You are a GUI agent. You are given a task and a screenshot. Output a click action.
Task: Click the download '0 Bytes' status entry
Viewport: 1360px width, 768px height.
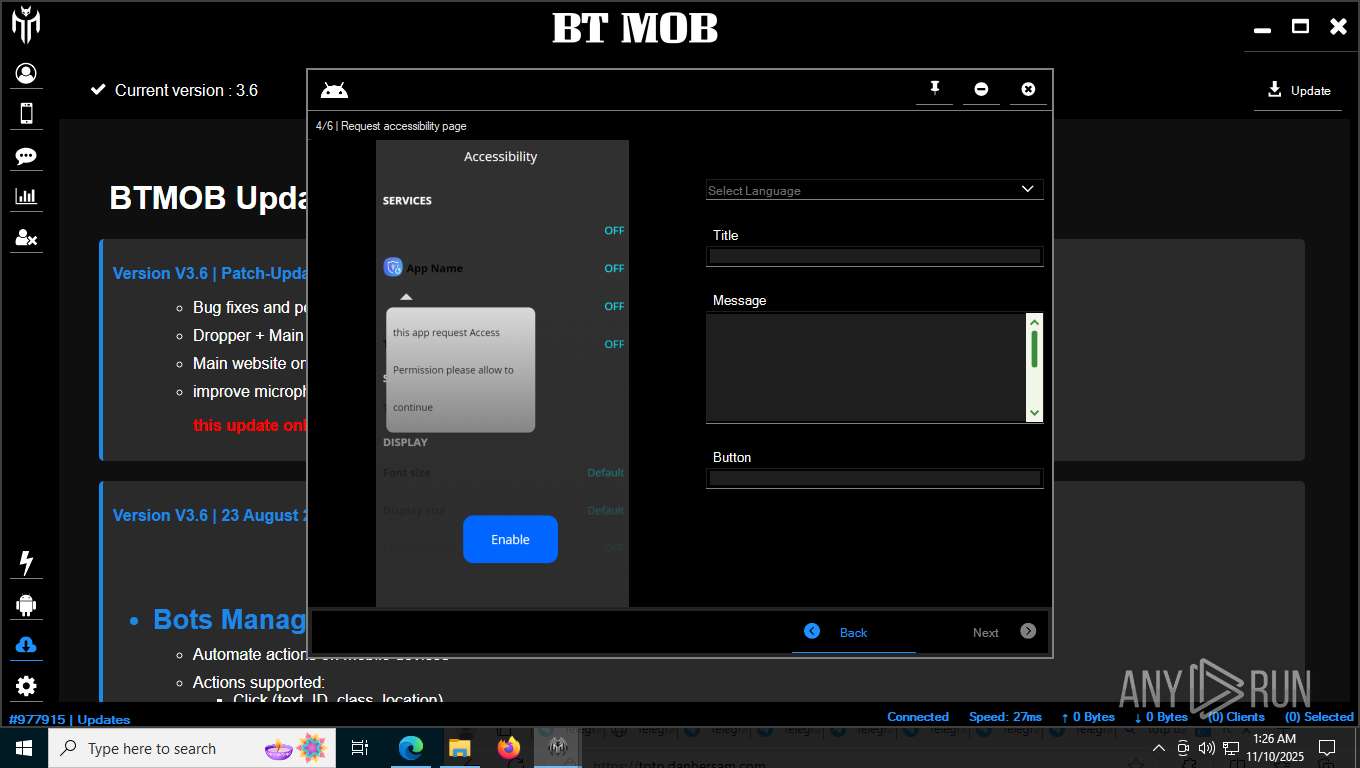click(x=1161, y=717)
